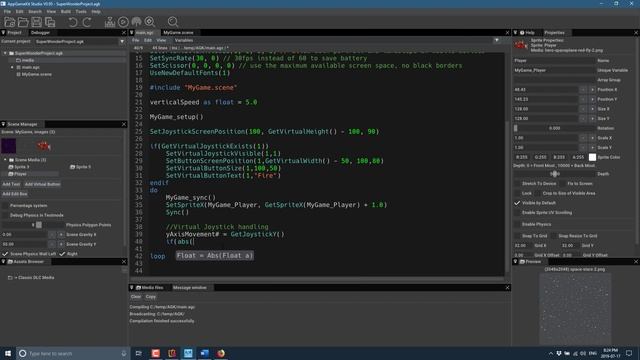Expand the main.agc tree node
This screenshot has width=640, height=360.
(12, 67)
